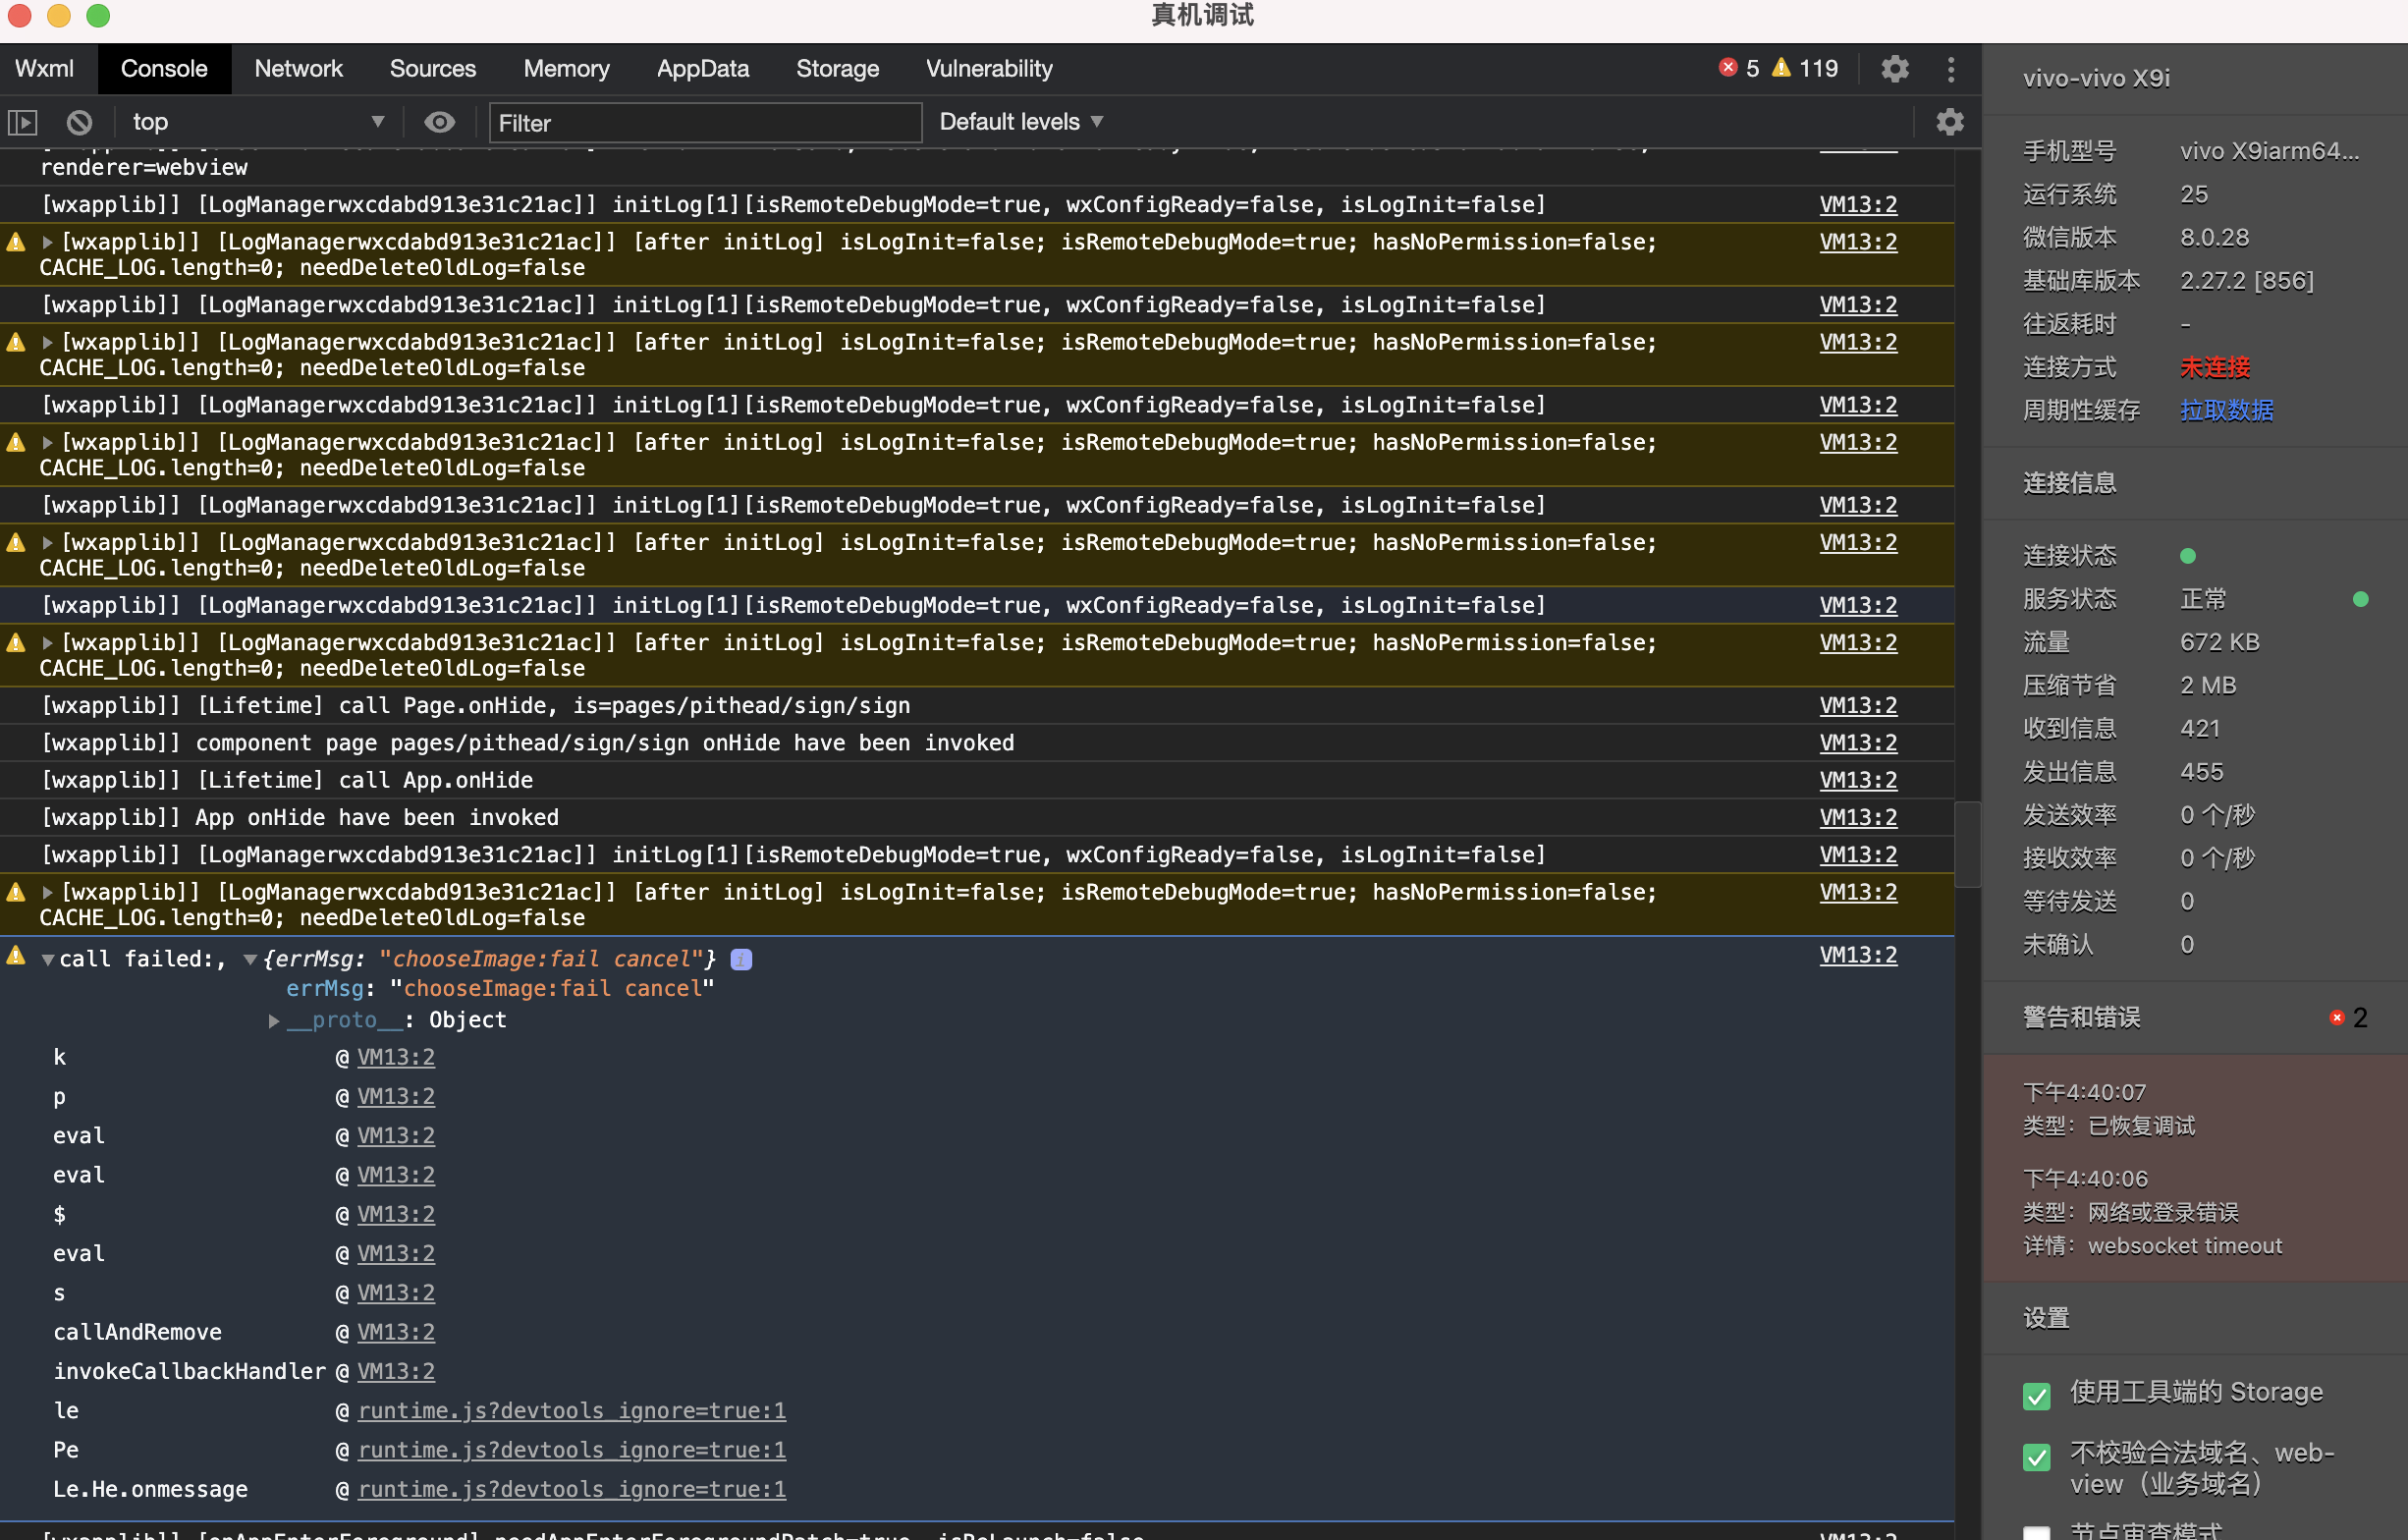The height and width of the screenshot is (1540, 2408).
Task: Switch to the Network tab
Action: point(298,68)
